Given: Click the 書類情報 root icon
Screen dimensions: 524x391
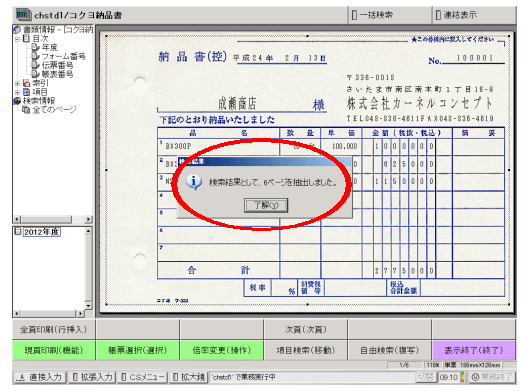Looking at the screenshot, I should 17,30.
